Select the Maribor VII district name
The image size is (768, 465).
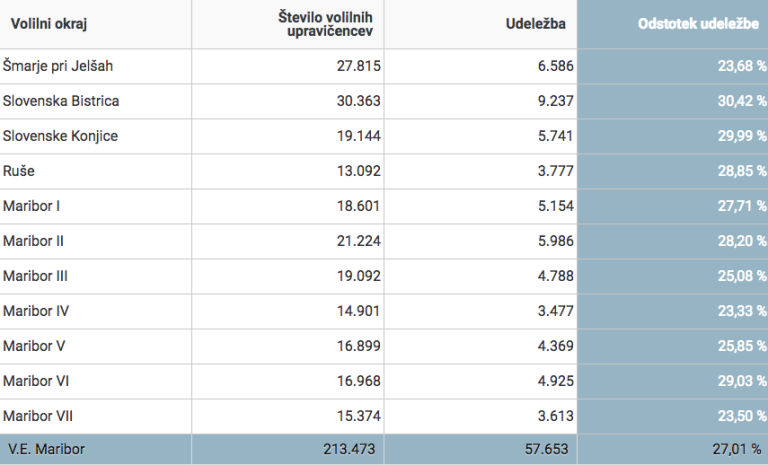pos(38,415)
